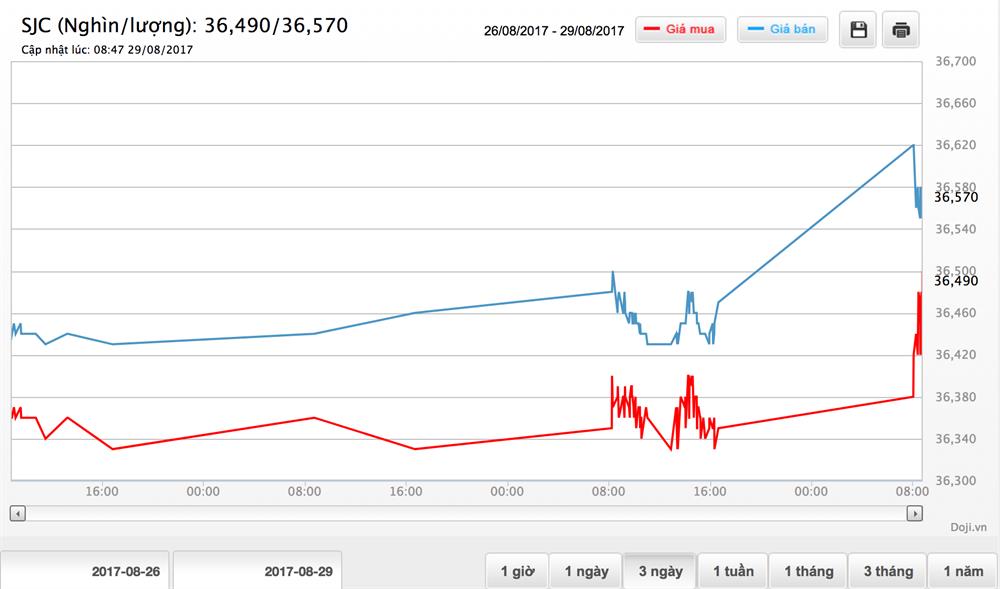Switch chart to 3 tháng range

coord(887,571)
